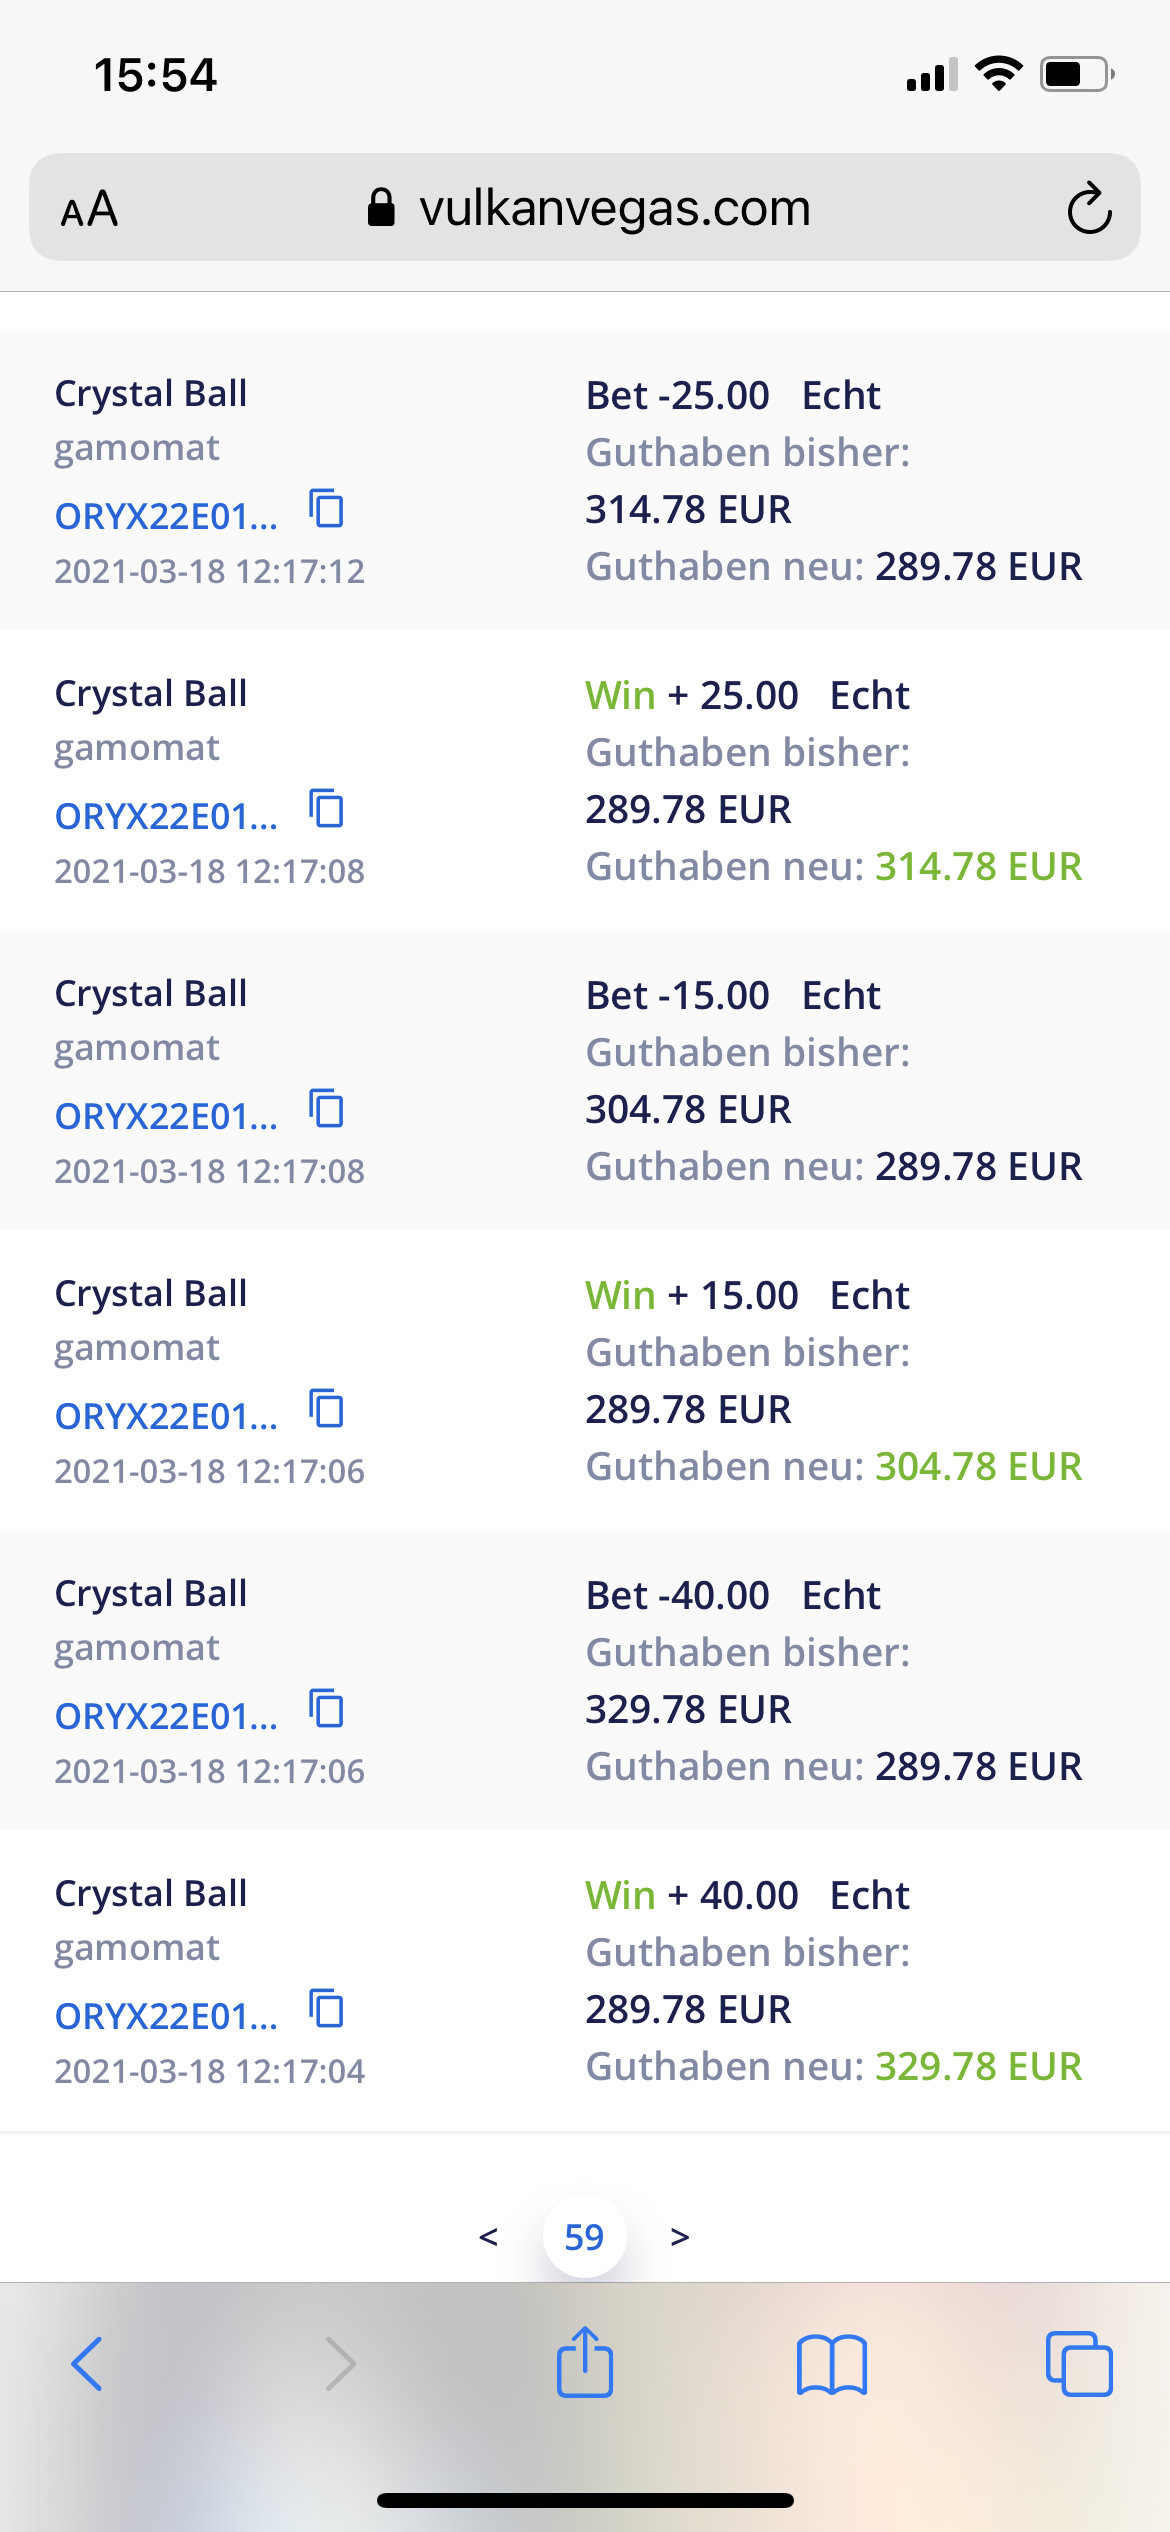Select current page number 59
This screenshot has height=2532, width=1170.
[584, 2237]
